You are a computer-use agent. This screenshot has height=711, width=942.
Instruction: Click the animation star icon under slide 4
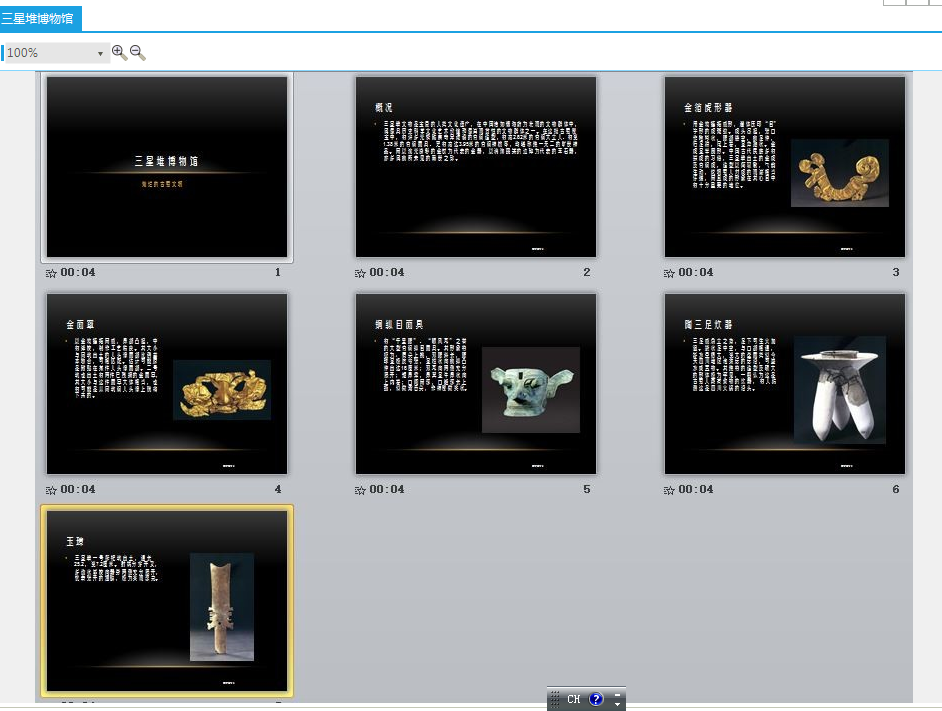[51, 490]
